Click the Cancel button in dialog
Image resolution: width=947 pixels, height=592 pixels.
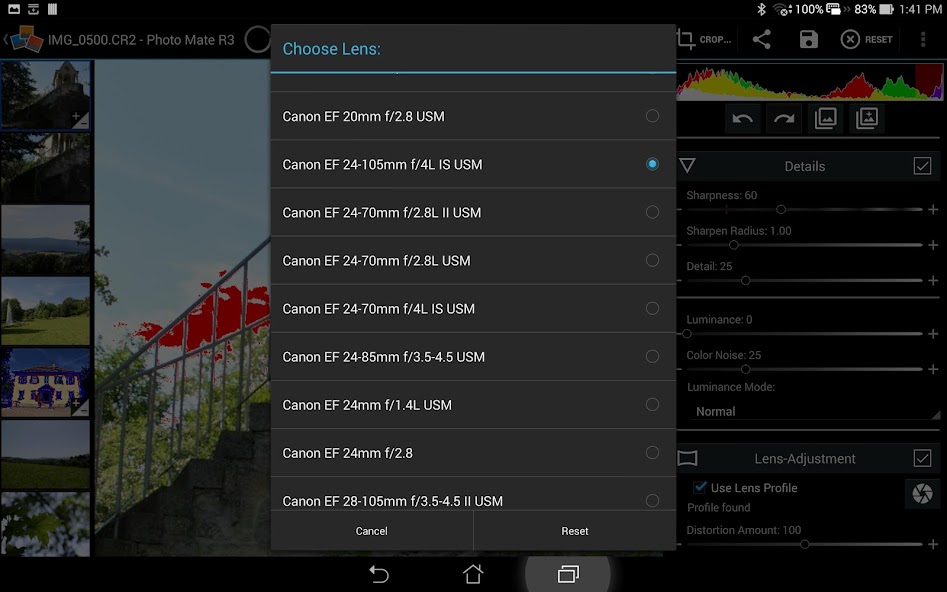click(371, 531)
